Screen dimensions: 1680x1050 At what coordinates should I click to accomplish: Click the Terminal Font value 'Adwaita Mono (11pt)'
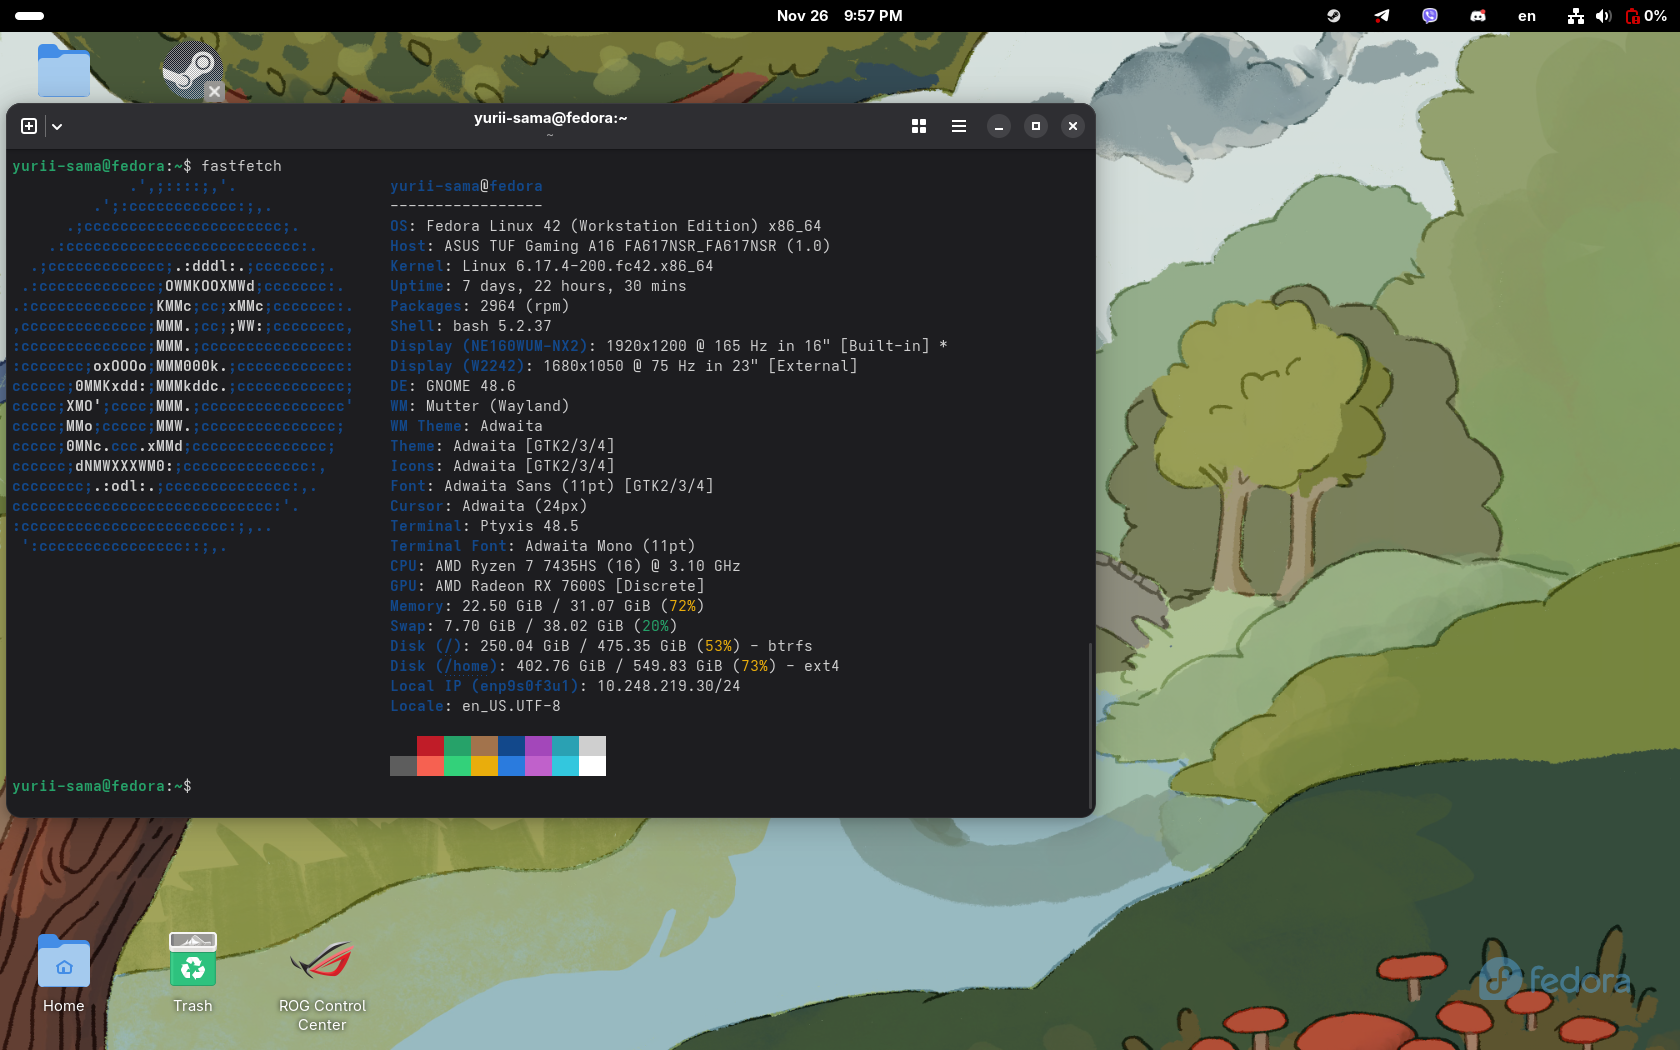610,546
